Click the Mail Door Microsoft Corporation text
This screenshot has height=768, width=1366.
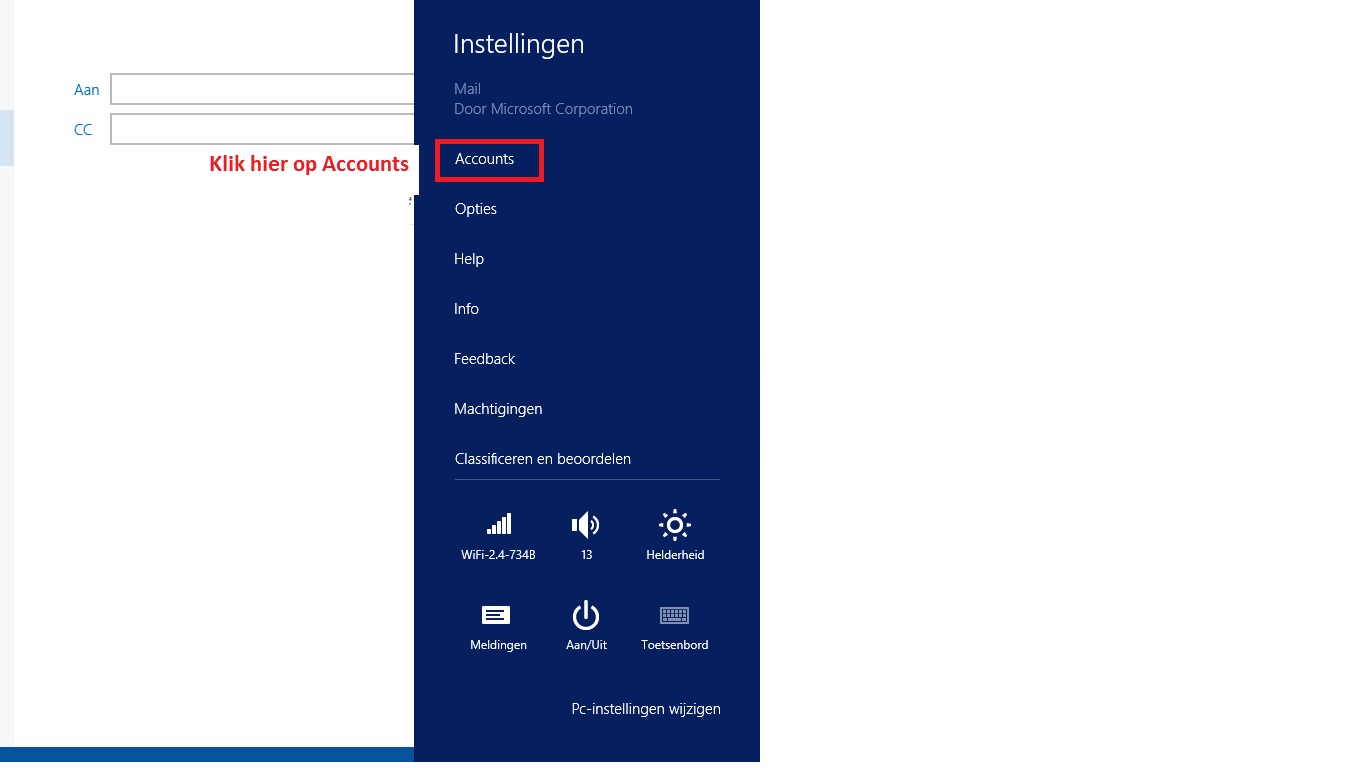pyautogui.click(x=543, y=99)
